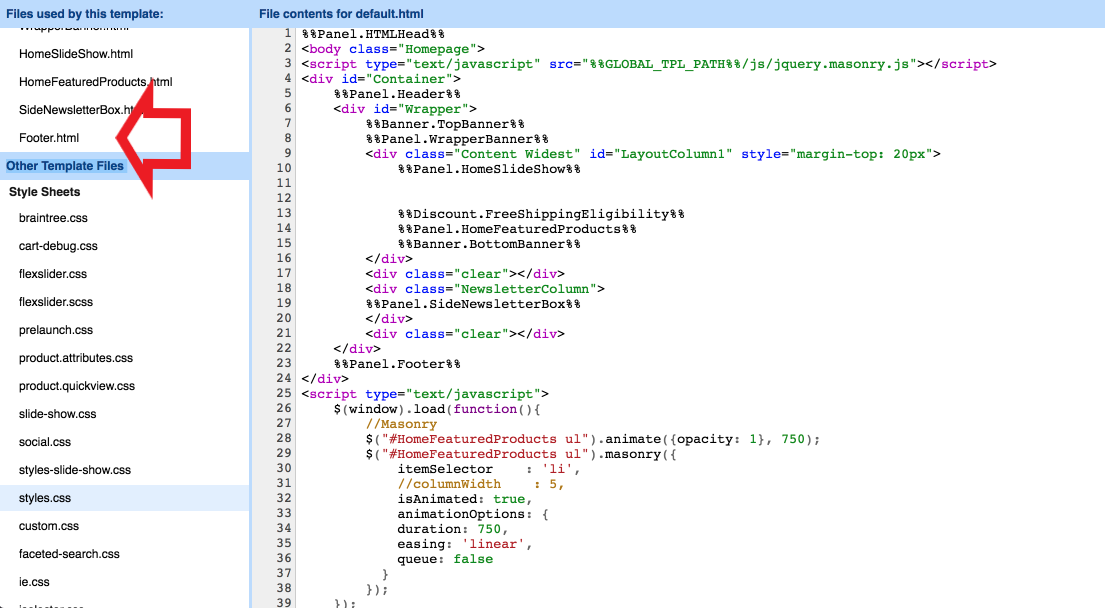Click the %%Panel.WrapperBanner%% line
The image size is (1105, 608).
coord(457,139)
